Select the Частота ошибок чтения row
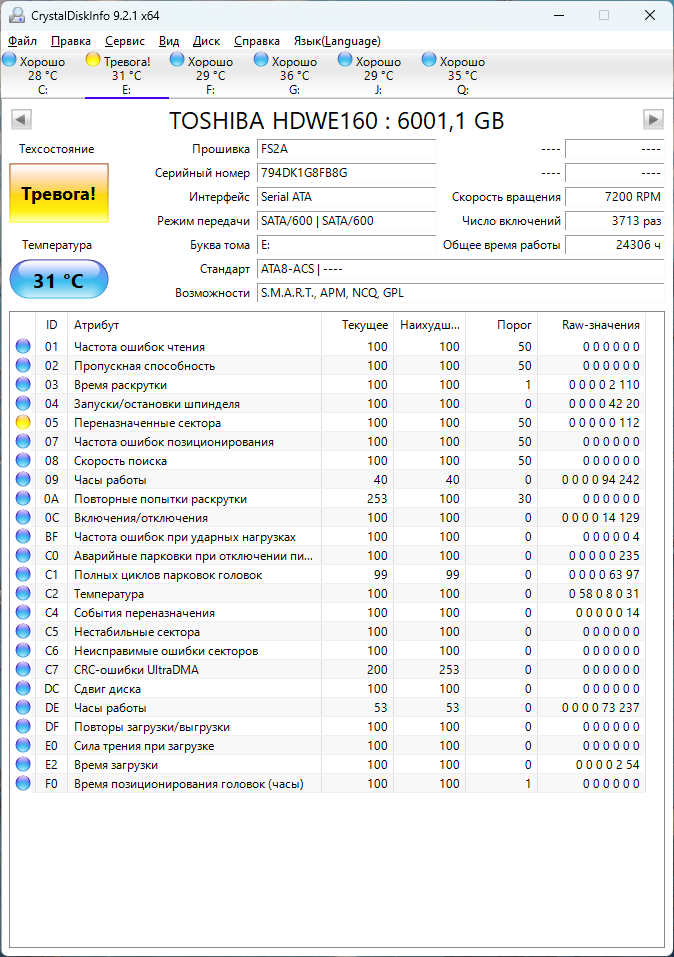 [328, 347]
